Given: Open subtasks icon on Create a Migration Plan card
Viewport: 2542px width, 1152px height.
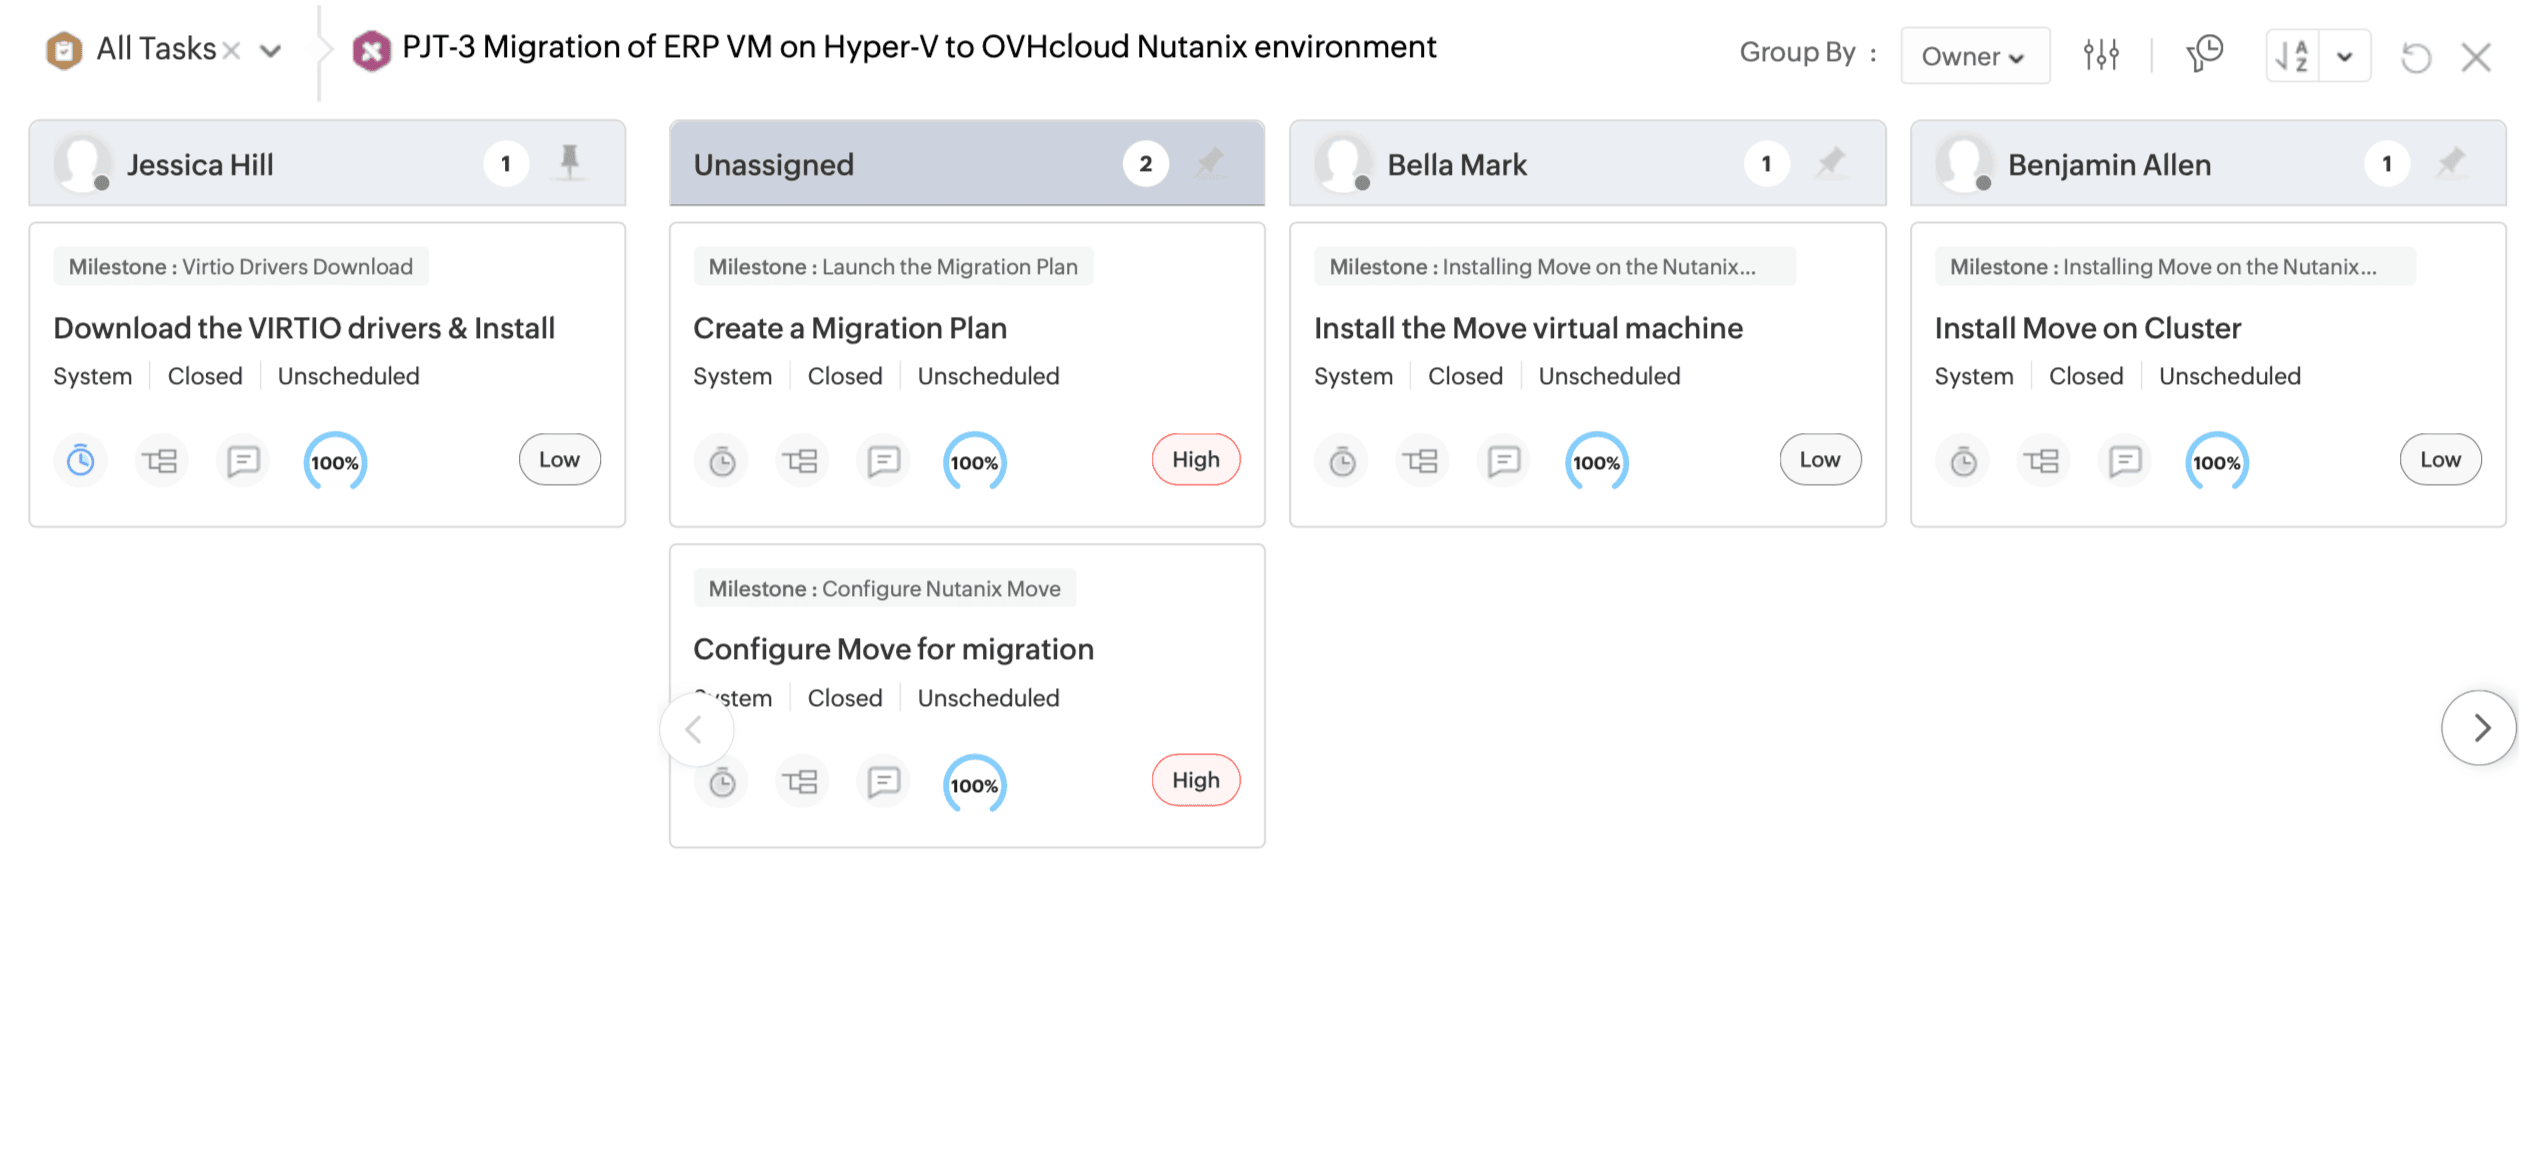Looking at the screenshot, I should pos(800,461).
